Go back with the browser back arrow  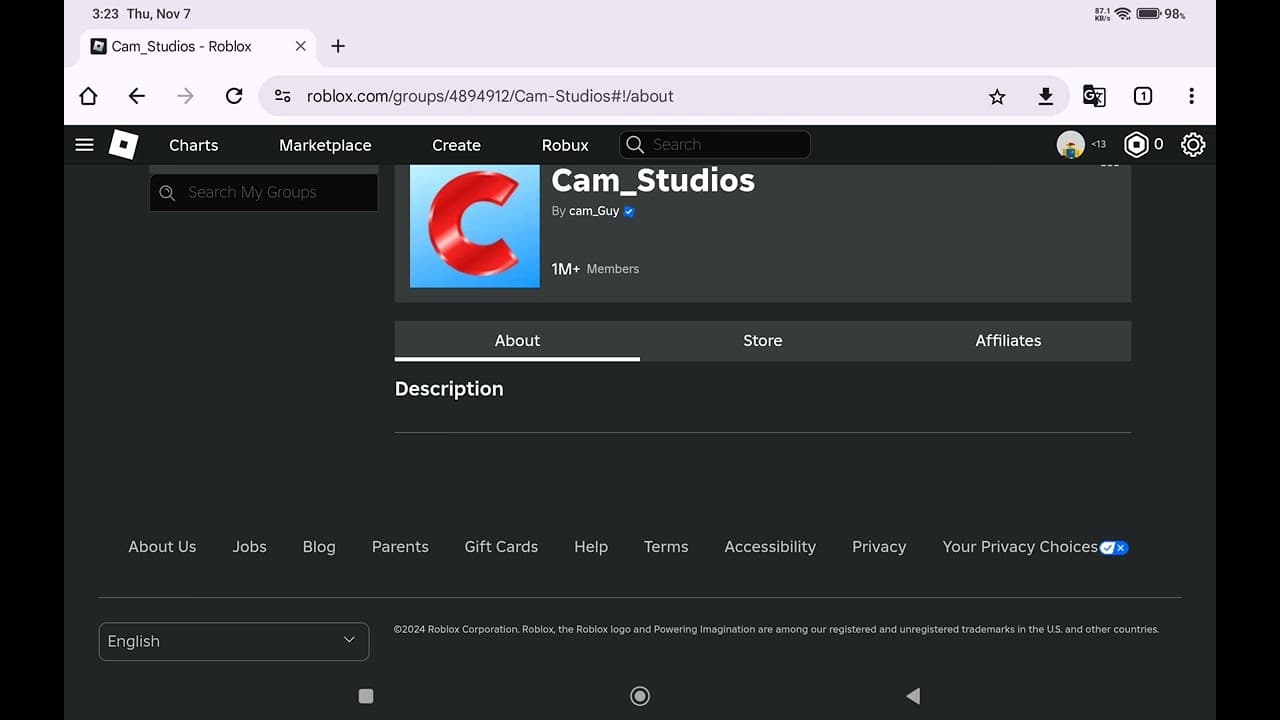point(137,96)
